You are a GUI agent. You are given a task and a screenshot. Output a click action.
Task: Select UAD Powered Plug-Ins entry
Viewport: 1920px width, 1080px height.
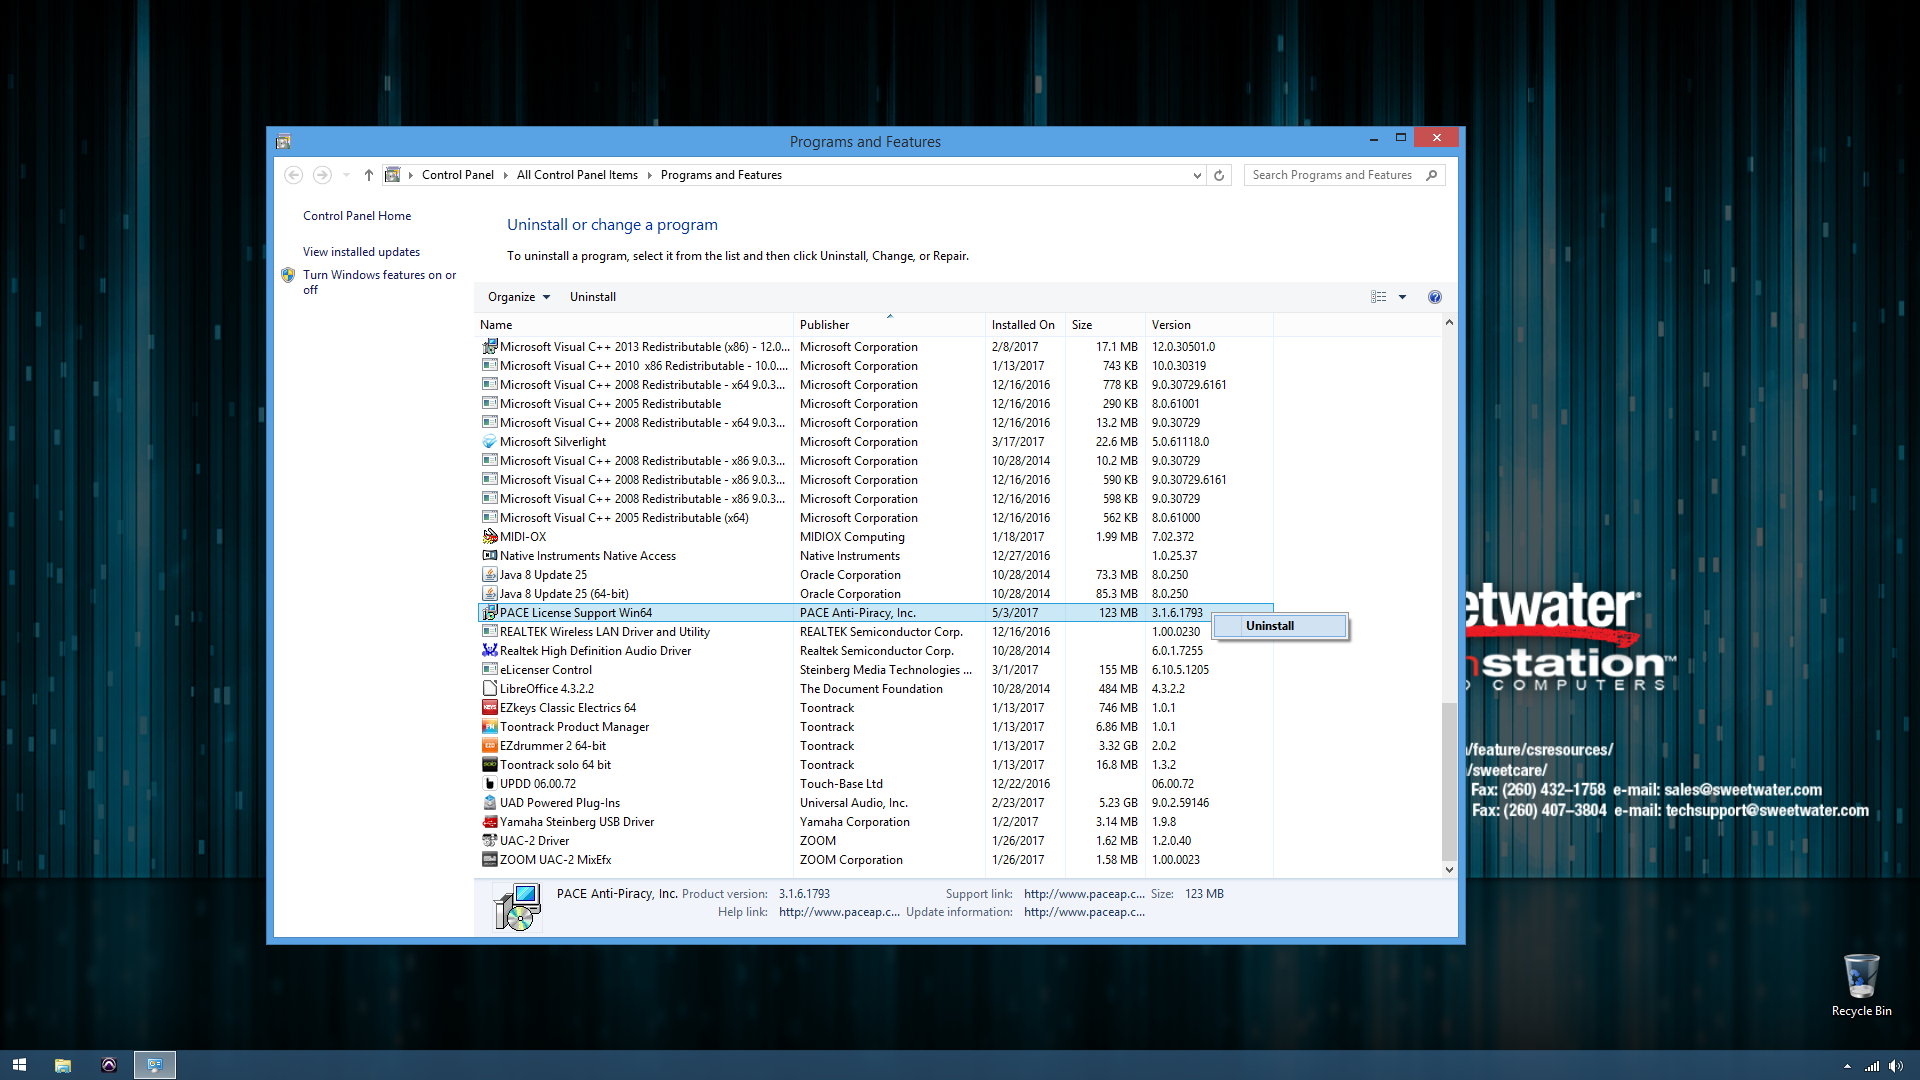pos(562,802)
